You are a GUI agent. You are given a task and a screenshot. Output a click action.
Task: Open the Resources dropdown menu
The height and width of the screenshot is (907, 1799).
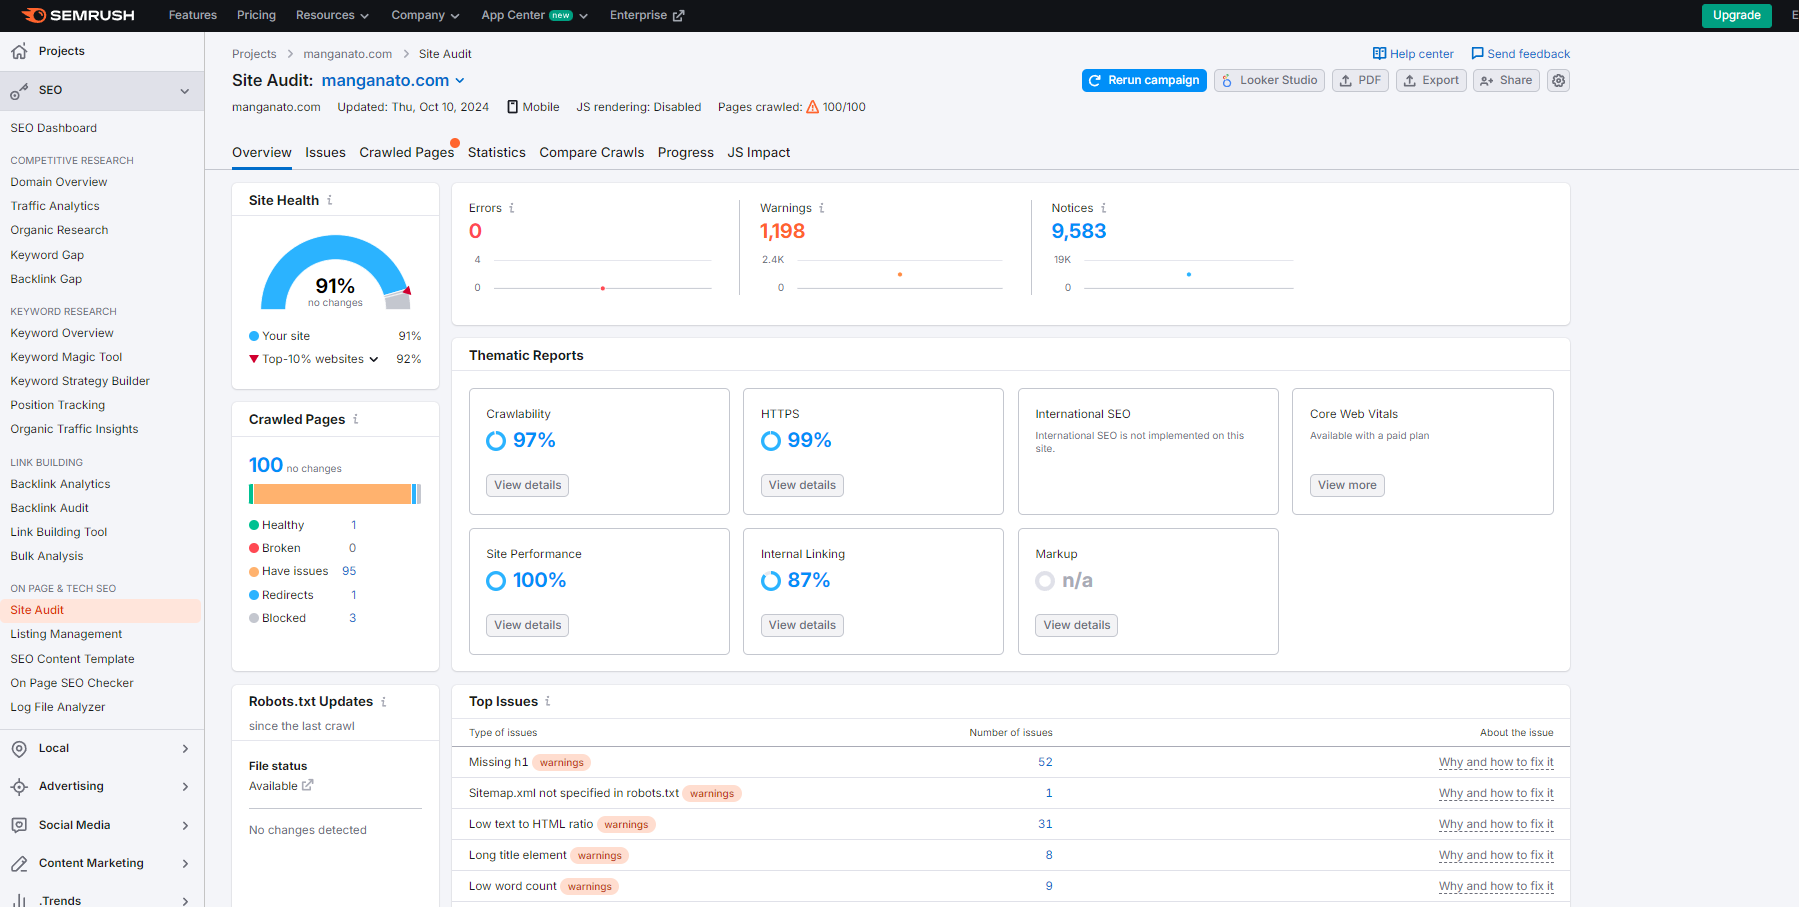[332, 15]
